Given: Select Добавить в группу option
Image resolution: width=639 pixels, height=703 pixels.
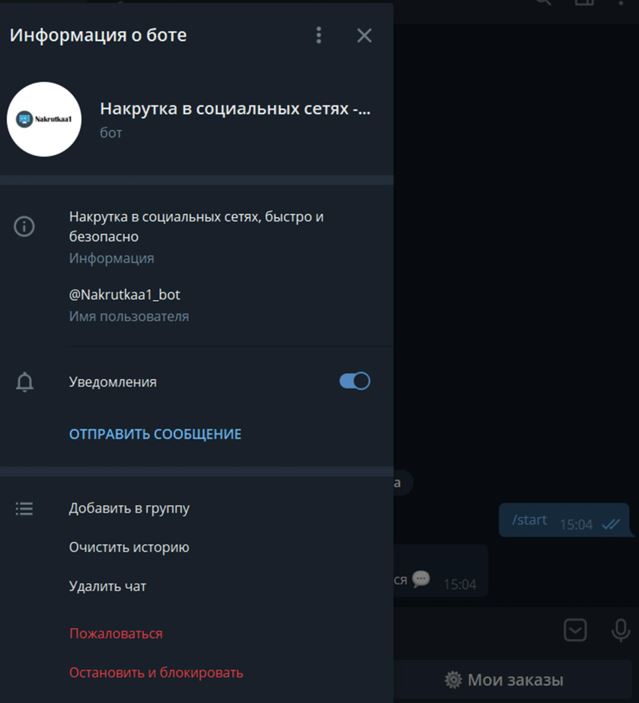Looking at the screenshot, I should (x=129, y=508).
